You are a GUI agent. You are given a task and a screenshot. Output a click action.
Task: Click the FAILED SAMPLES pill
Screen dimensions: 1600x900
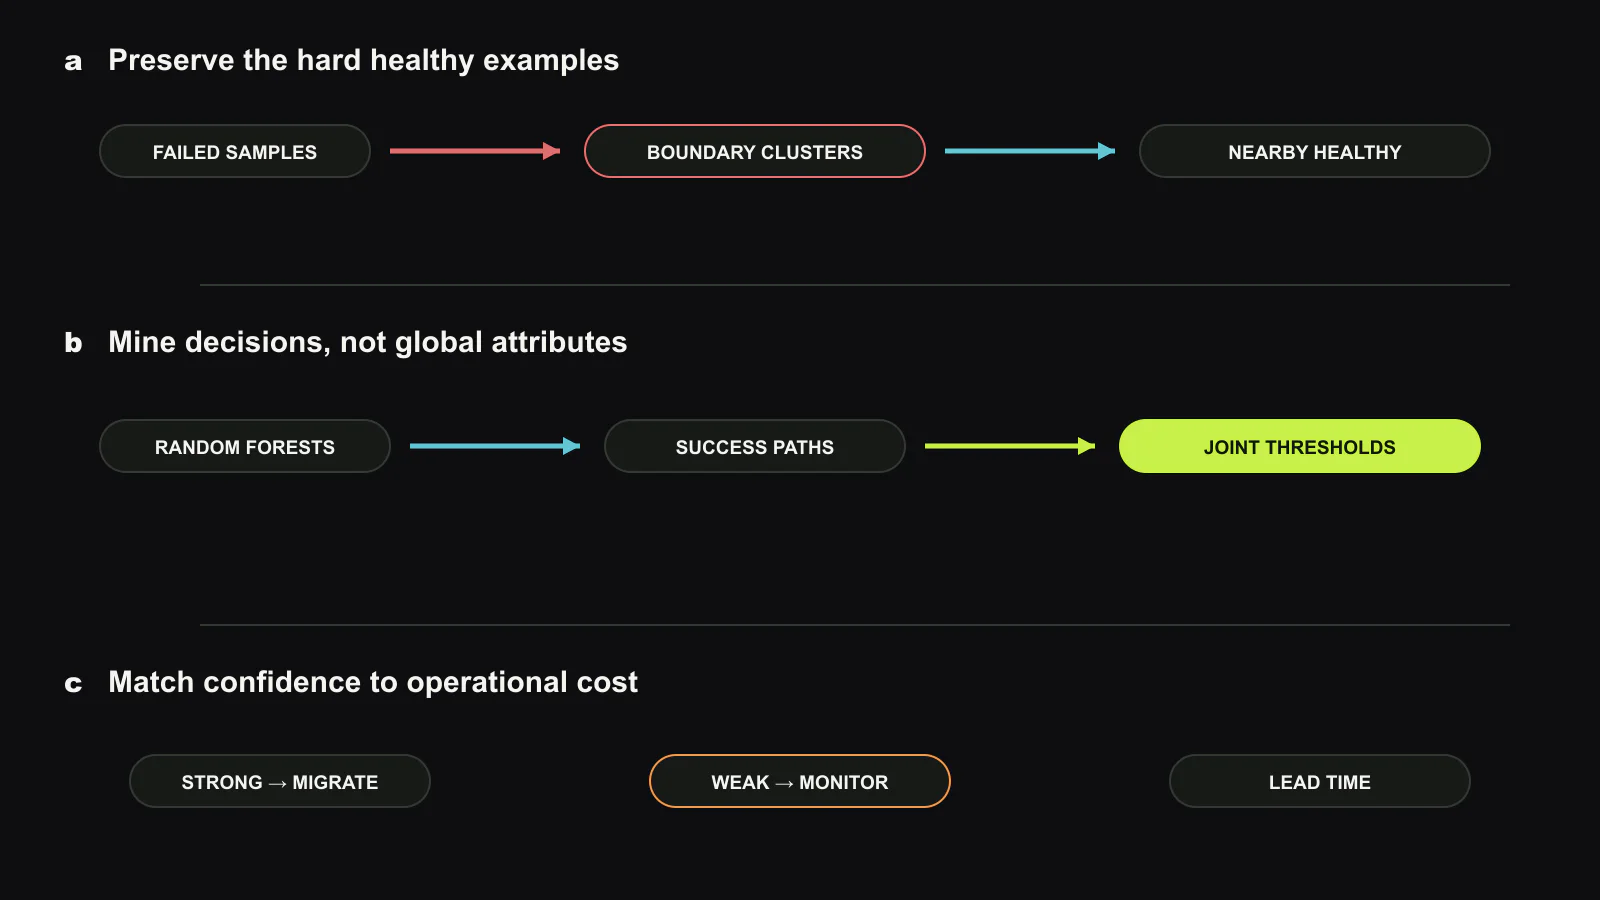235,151
